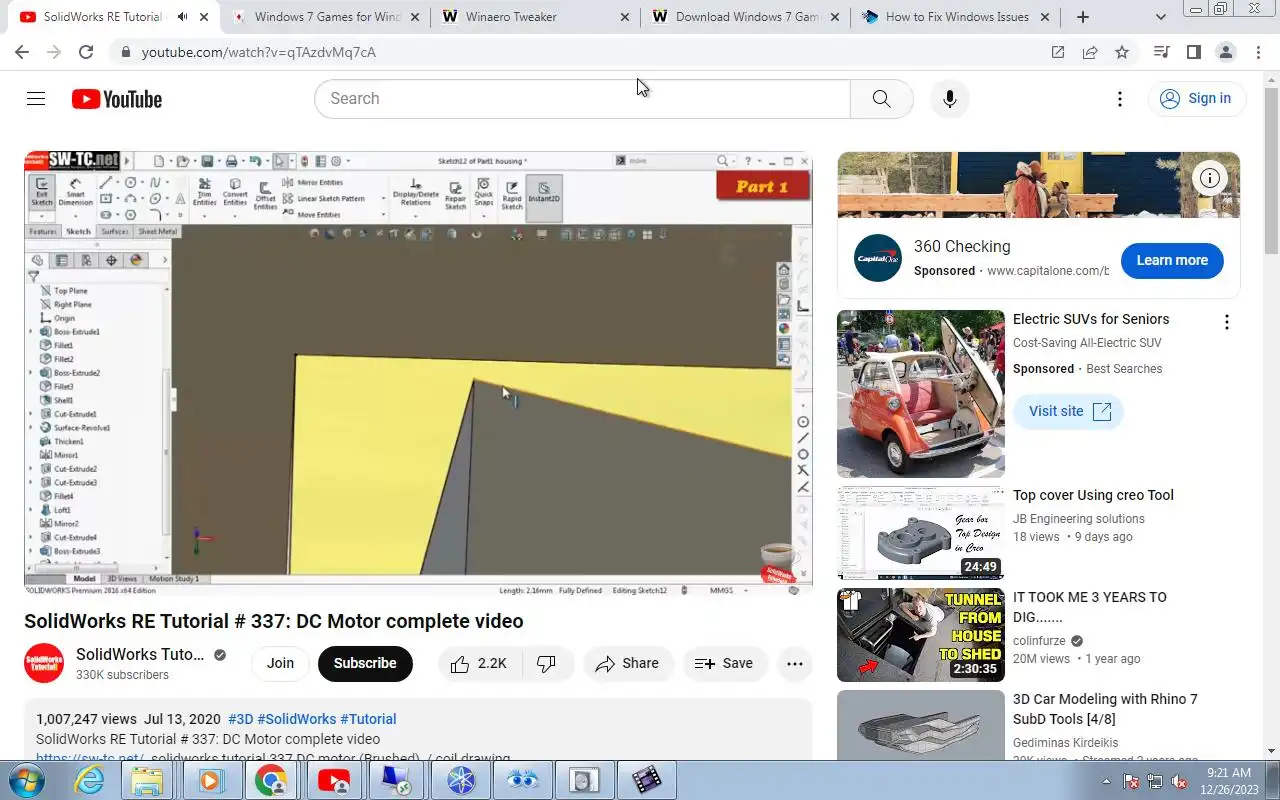Open the SolidWorks Tutorial channel avatar
1280x800 pixels.
(44, 663)
